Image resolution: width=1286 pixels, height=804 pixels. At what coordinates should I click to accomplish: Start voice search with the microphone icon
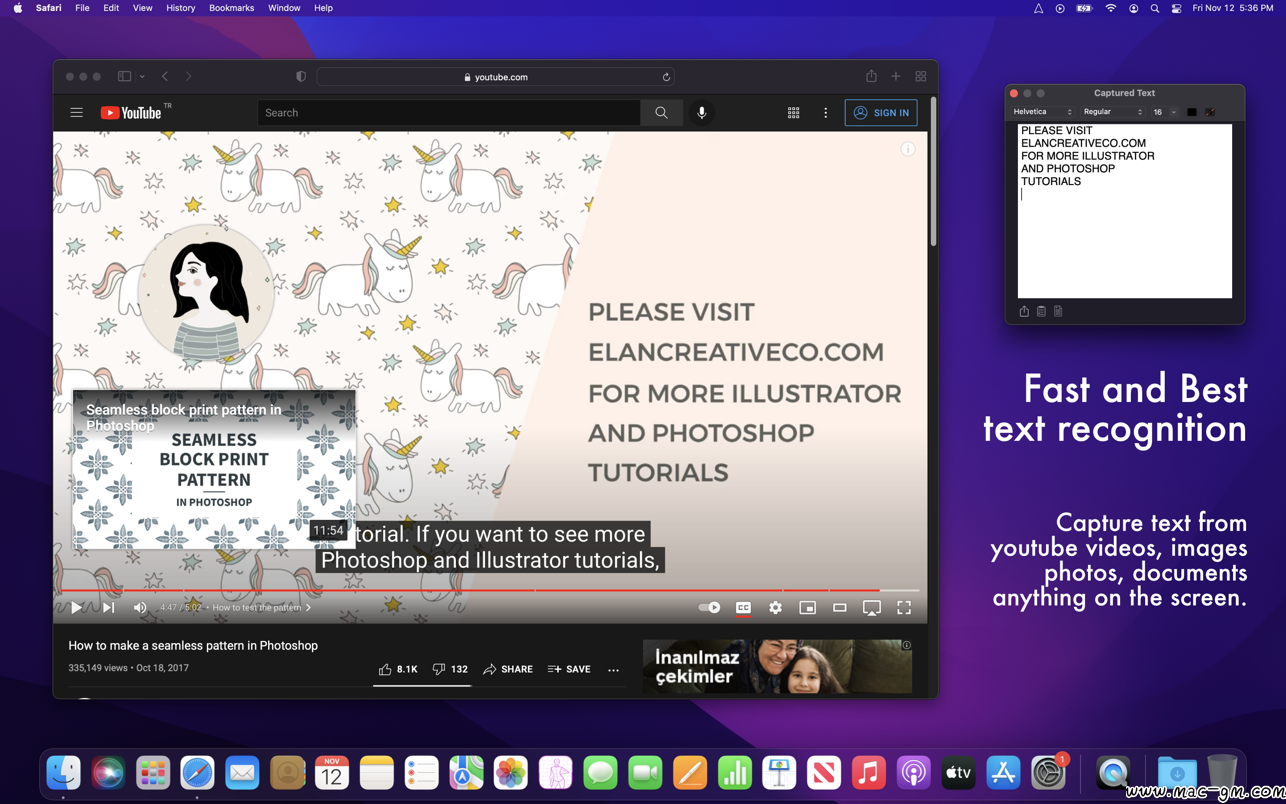702,113
